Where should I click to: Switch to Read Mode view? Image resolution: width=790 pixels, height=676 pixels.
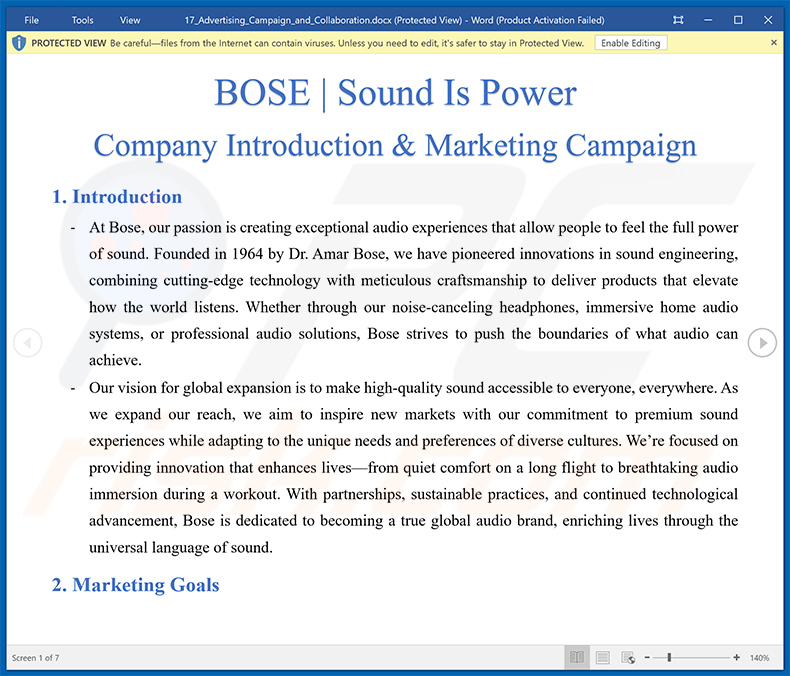[x=577, y=657]
